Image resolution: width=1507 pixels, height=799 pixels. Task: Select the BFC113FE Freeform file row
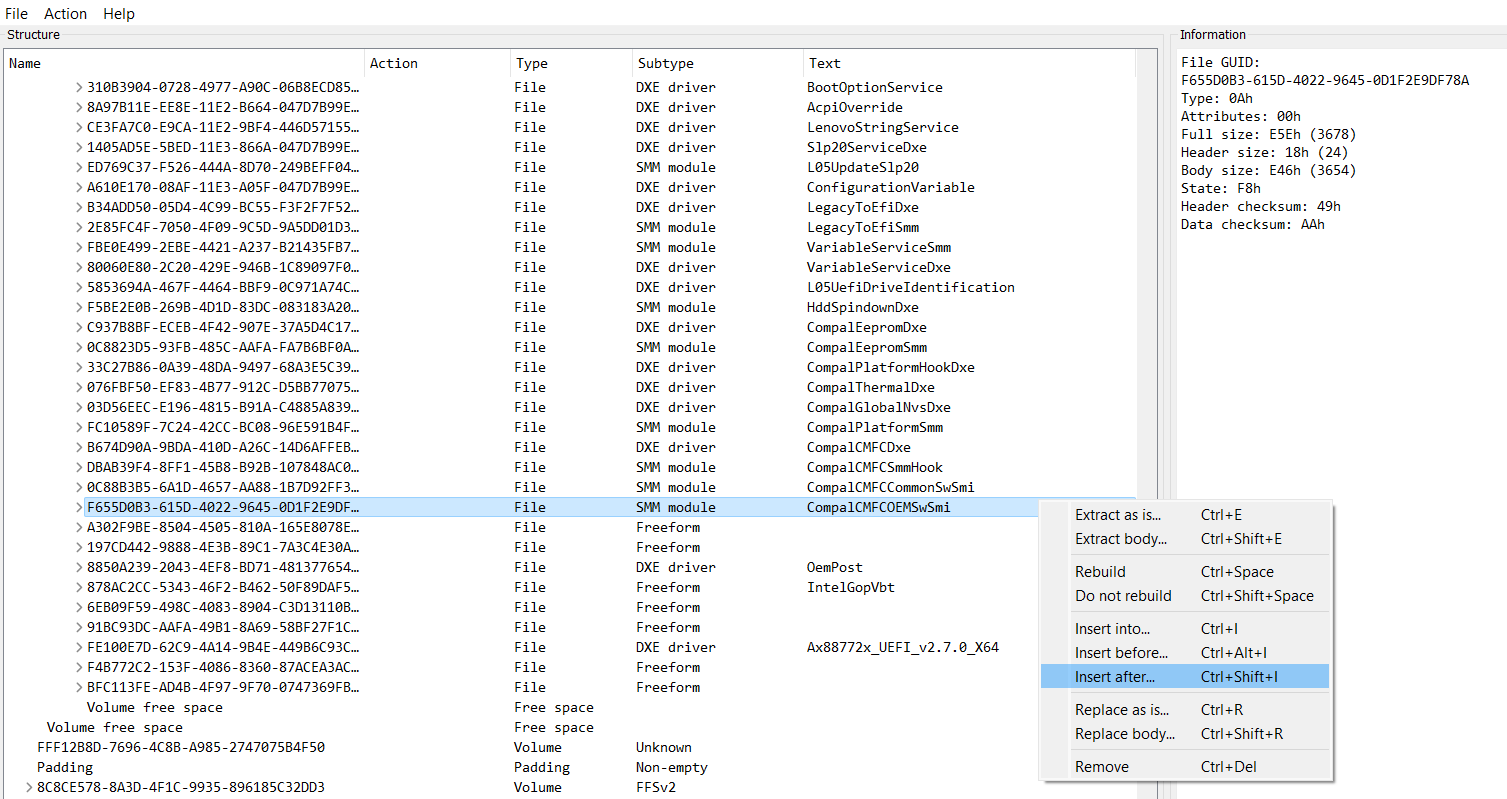(570, 687)
